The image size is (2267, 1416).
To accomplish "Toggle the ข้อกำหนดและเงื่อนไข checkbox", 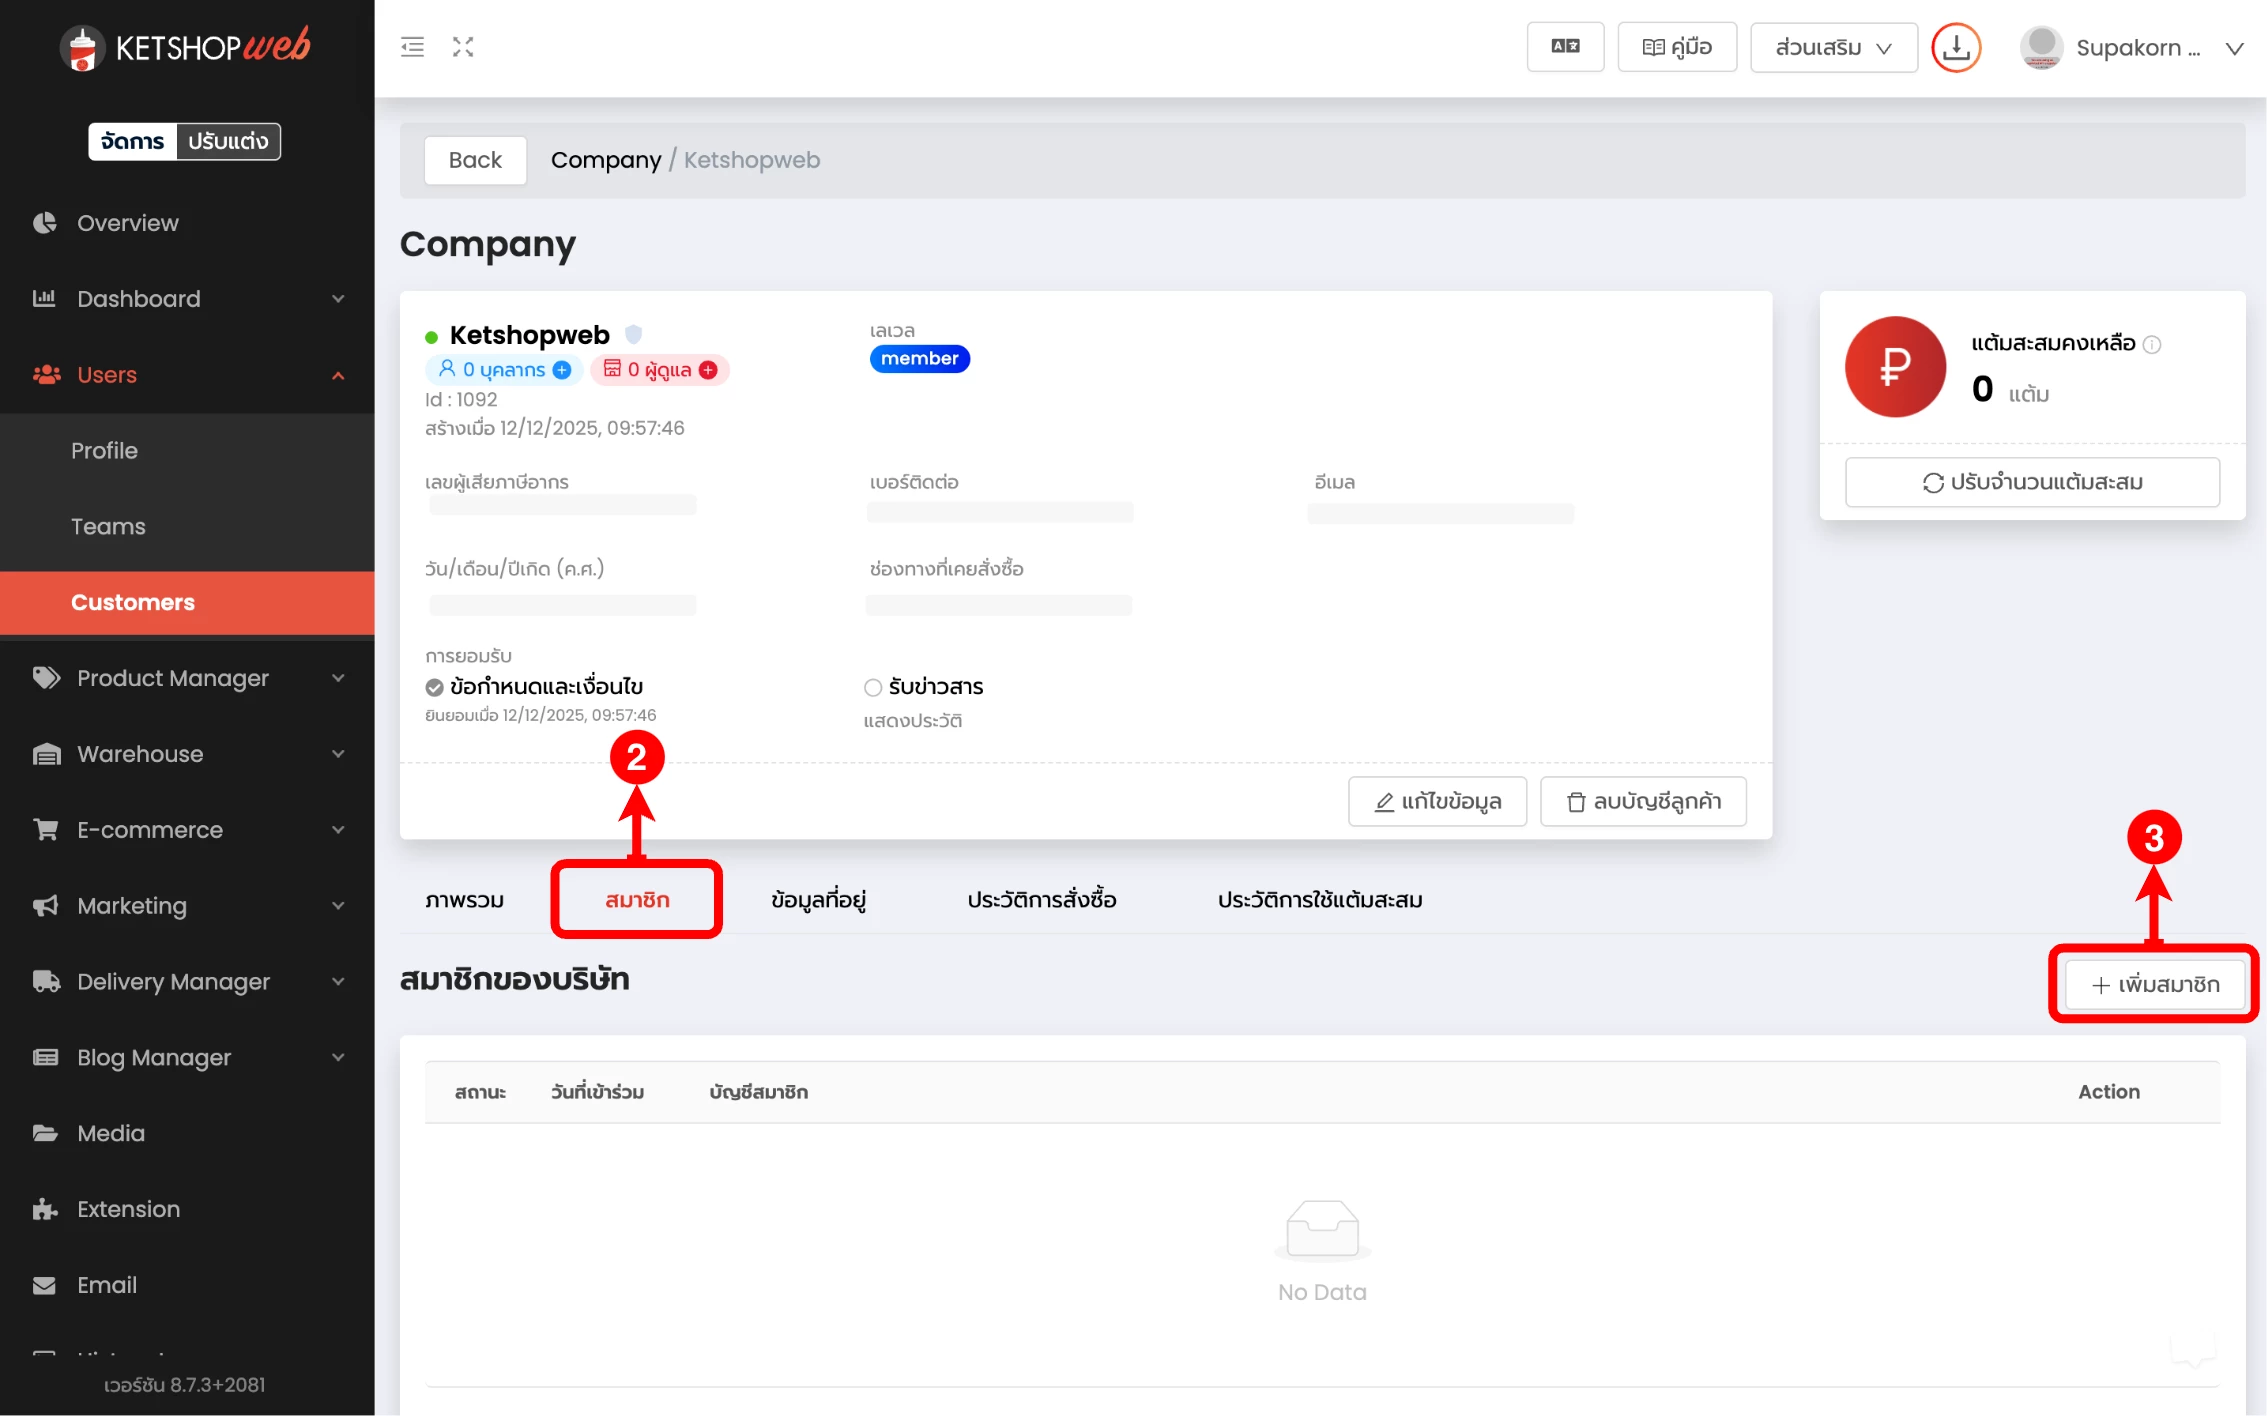I will 434,687.
